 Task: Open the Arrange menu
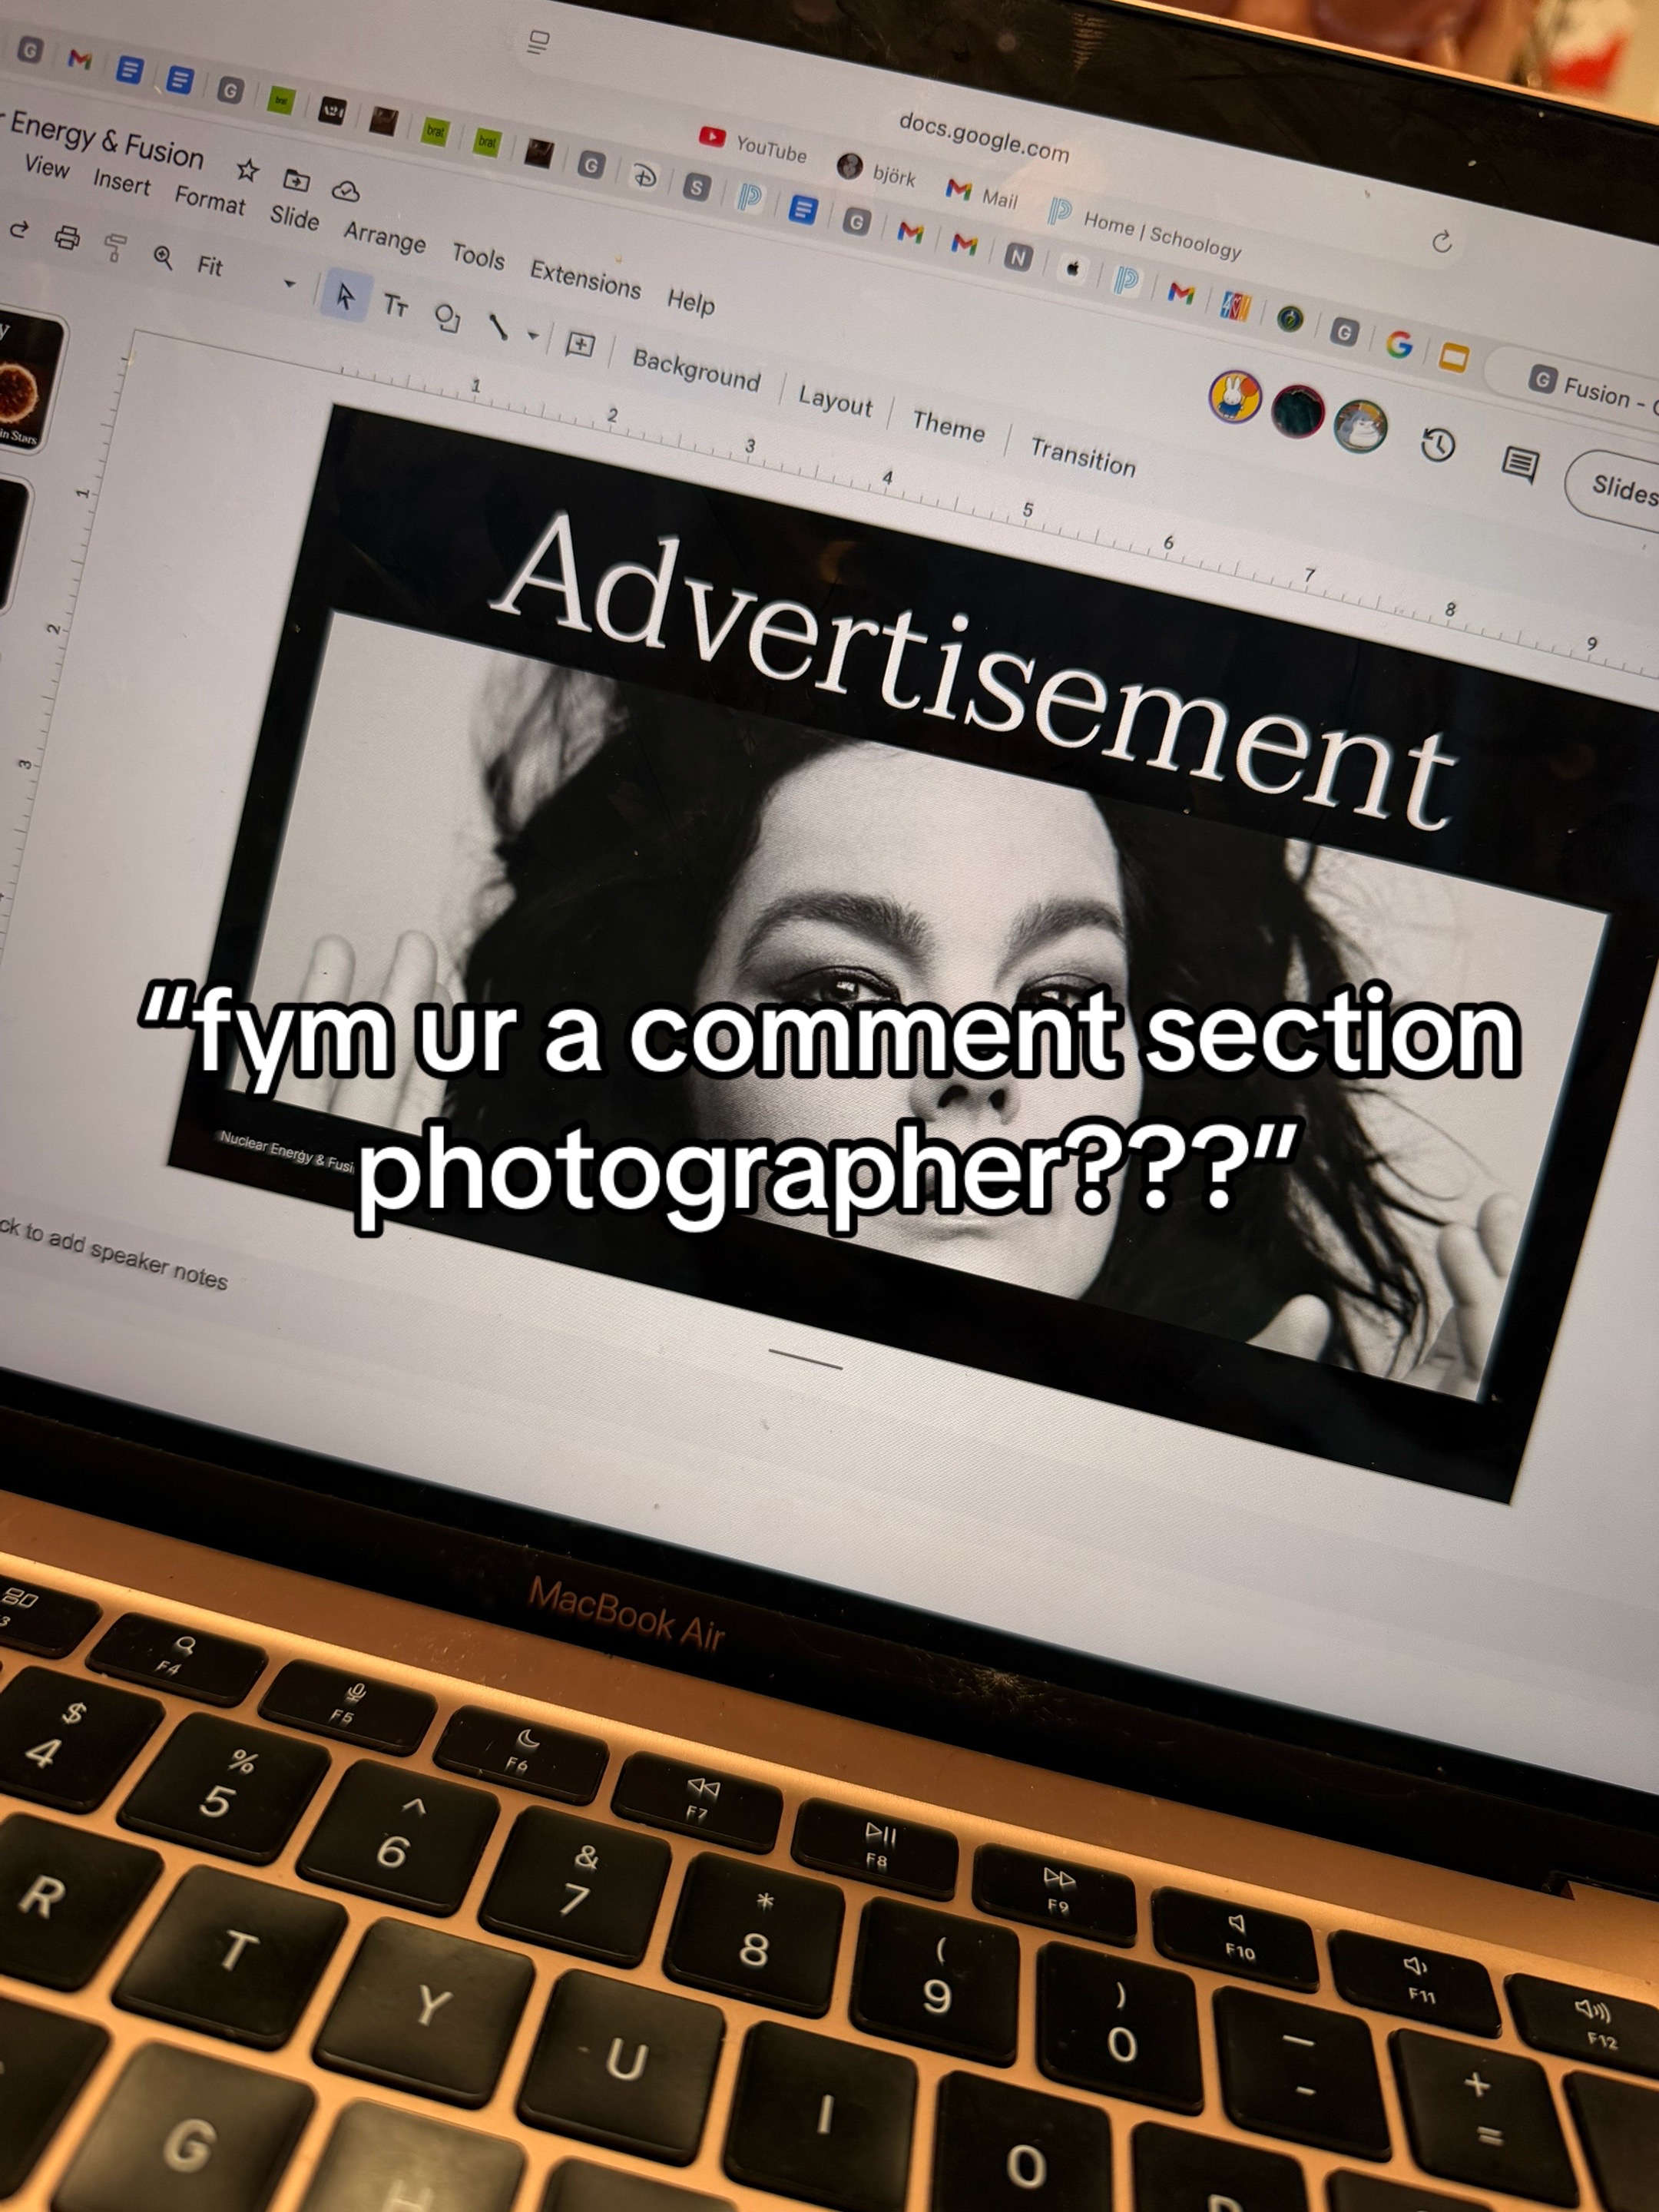point(385,236)
